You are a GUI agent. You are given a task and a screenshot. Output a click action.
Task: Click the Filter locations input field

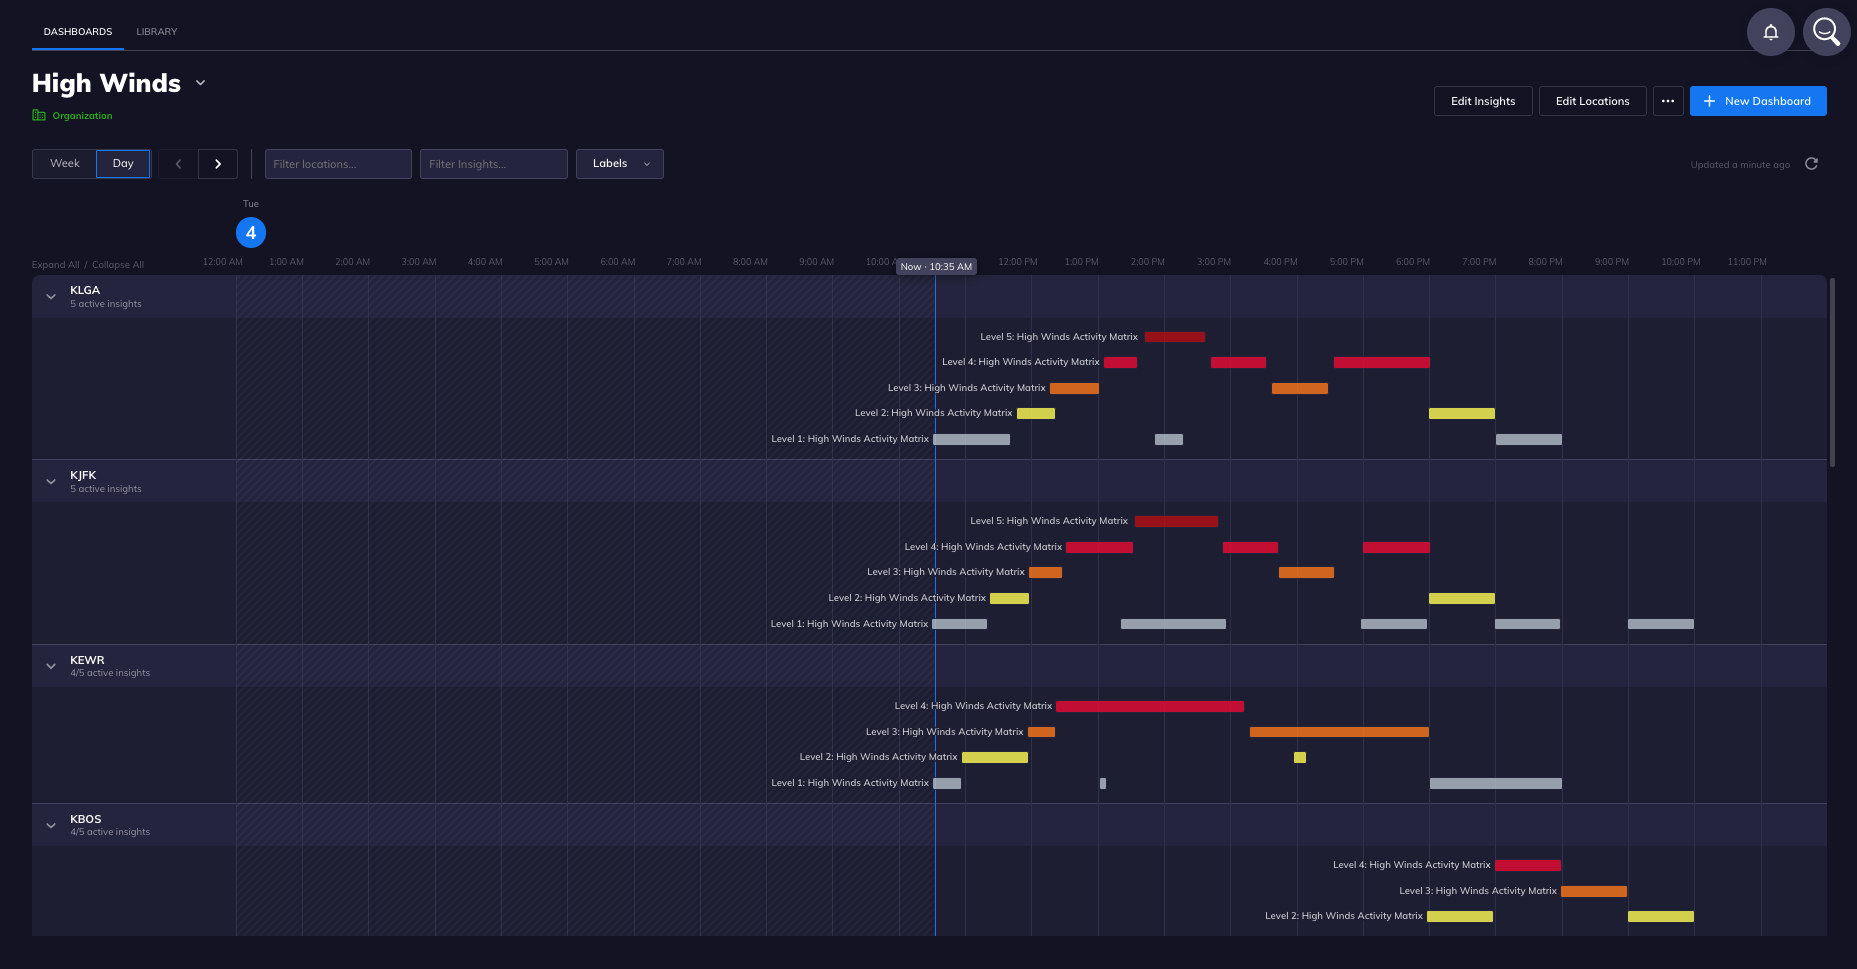337,163
